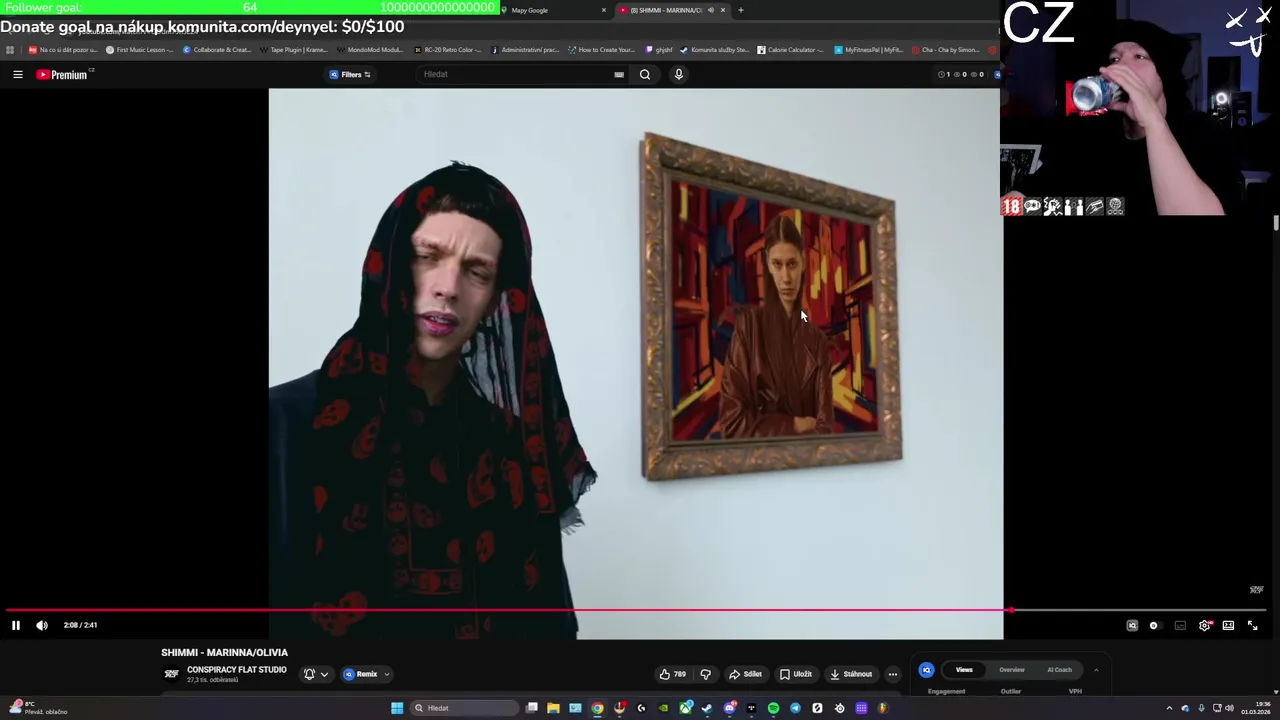This screenshot has width=1280, height=720.
Task: Open the system tray speaker volume icon
Action: pos(1229,708)
